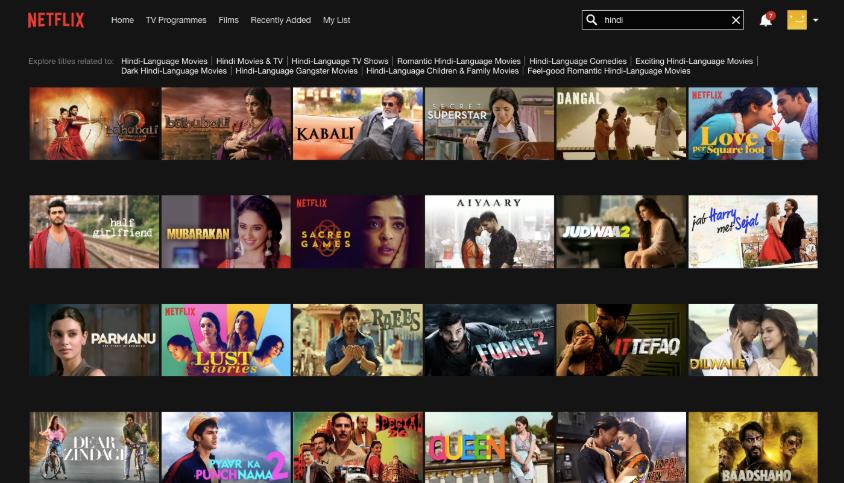844x483 pixels.
Task: Explore Hindi Movies & TV link
Action: pos(249,61)
